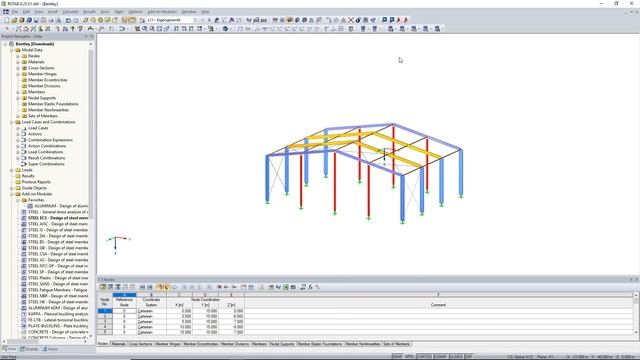The width and height of the screenshot is (640, 360).
Task: Expand the Nodes tree item
Action: [18, 56]
